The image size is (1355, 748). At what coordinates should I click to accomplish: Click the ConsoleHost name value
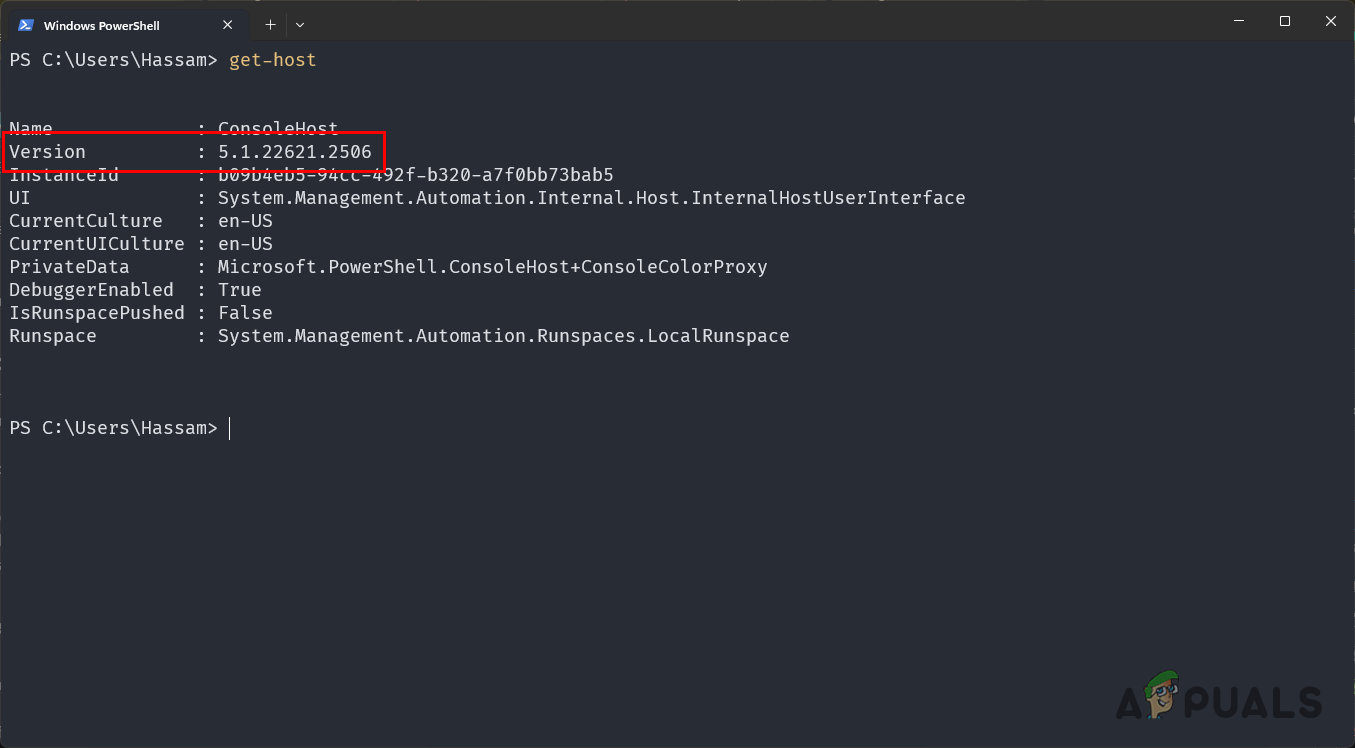278,128
